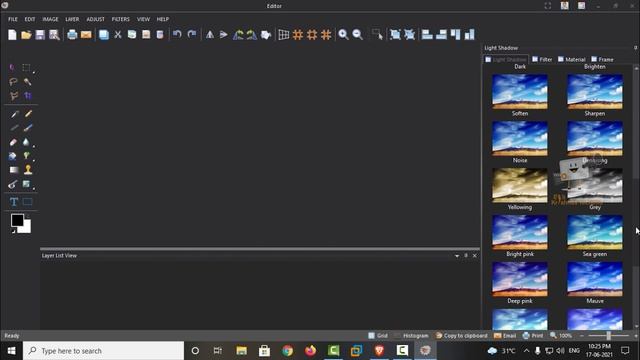This screenshot has width=640, height=360.
Task: Open the FILTERS menu
Action: coord(120,19)
